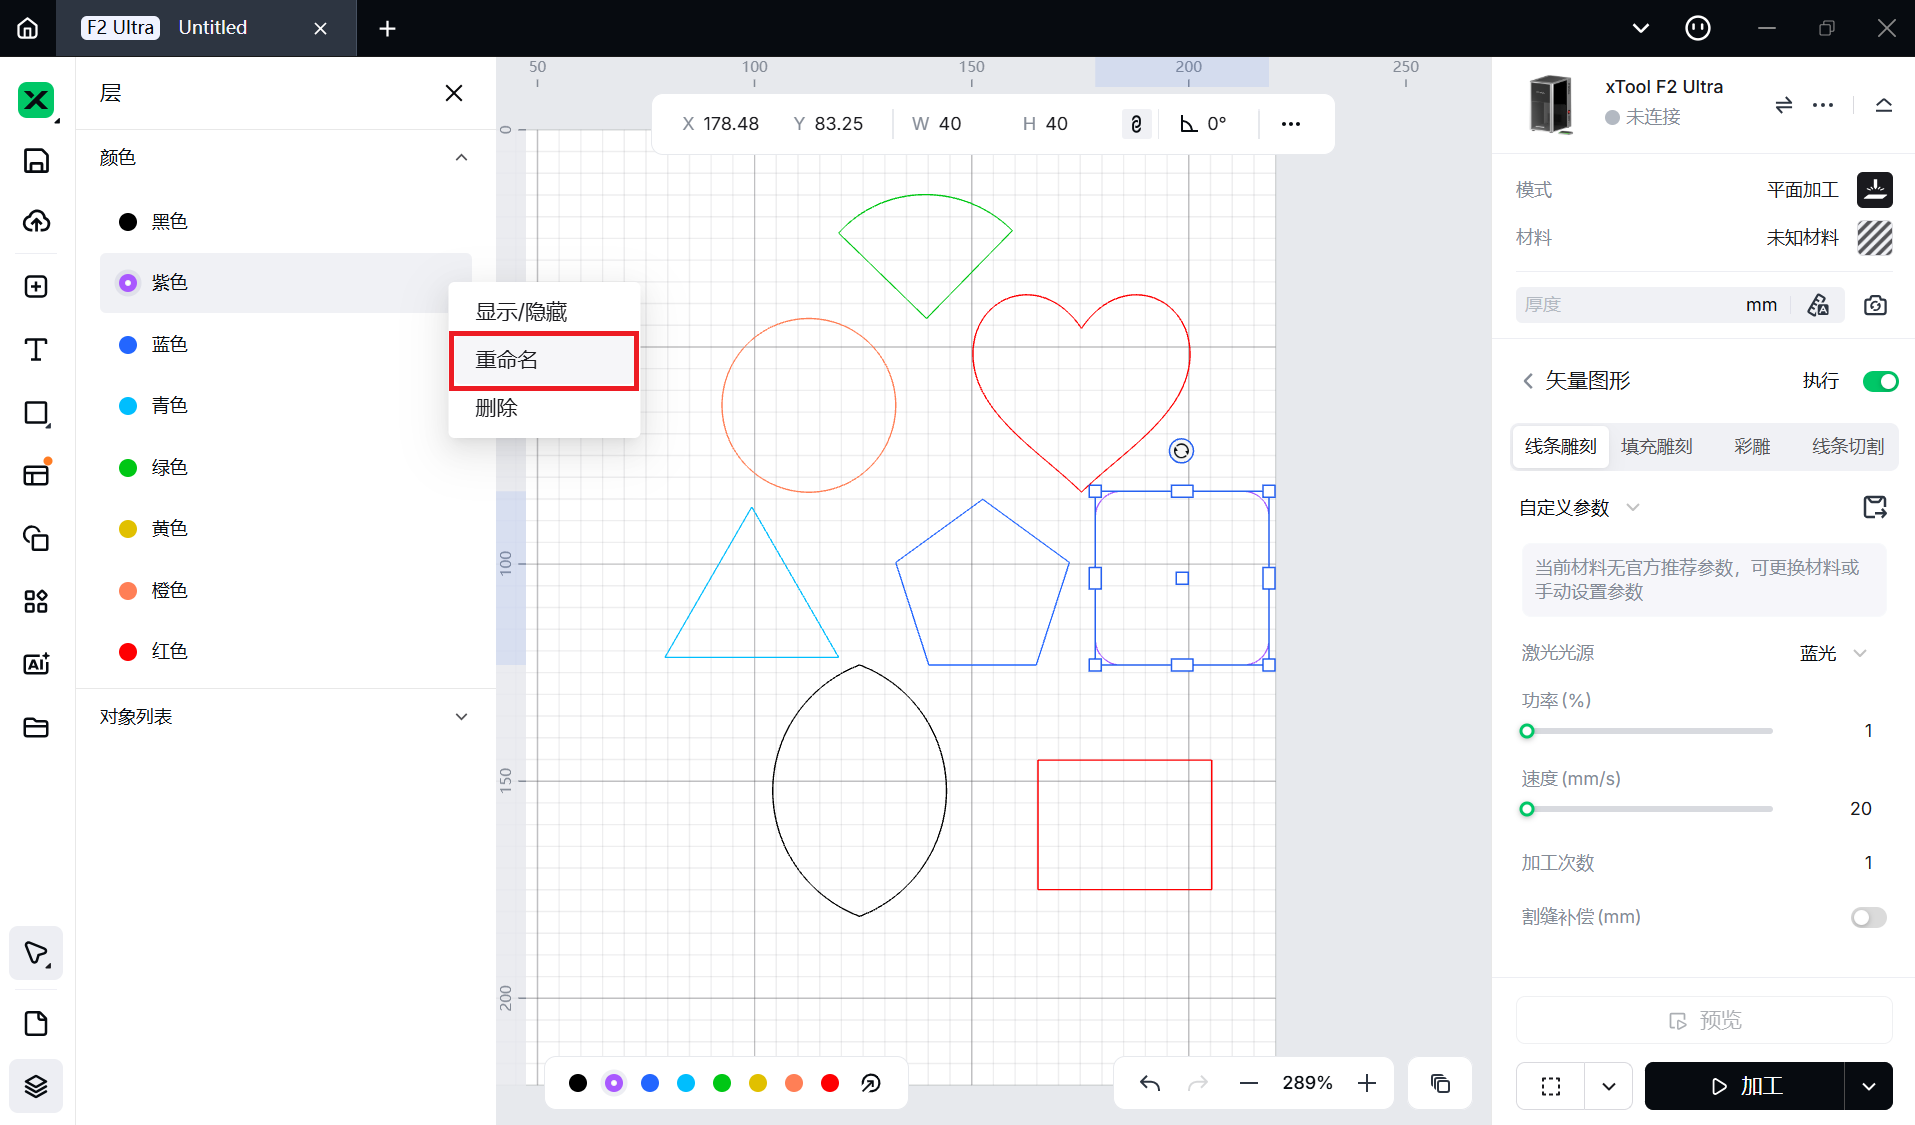This screenshot has height=1125, width=1915.
Task: Click the save file icon
Action: (x=36, y=161)
